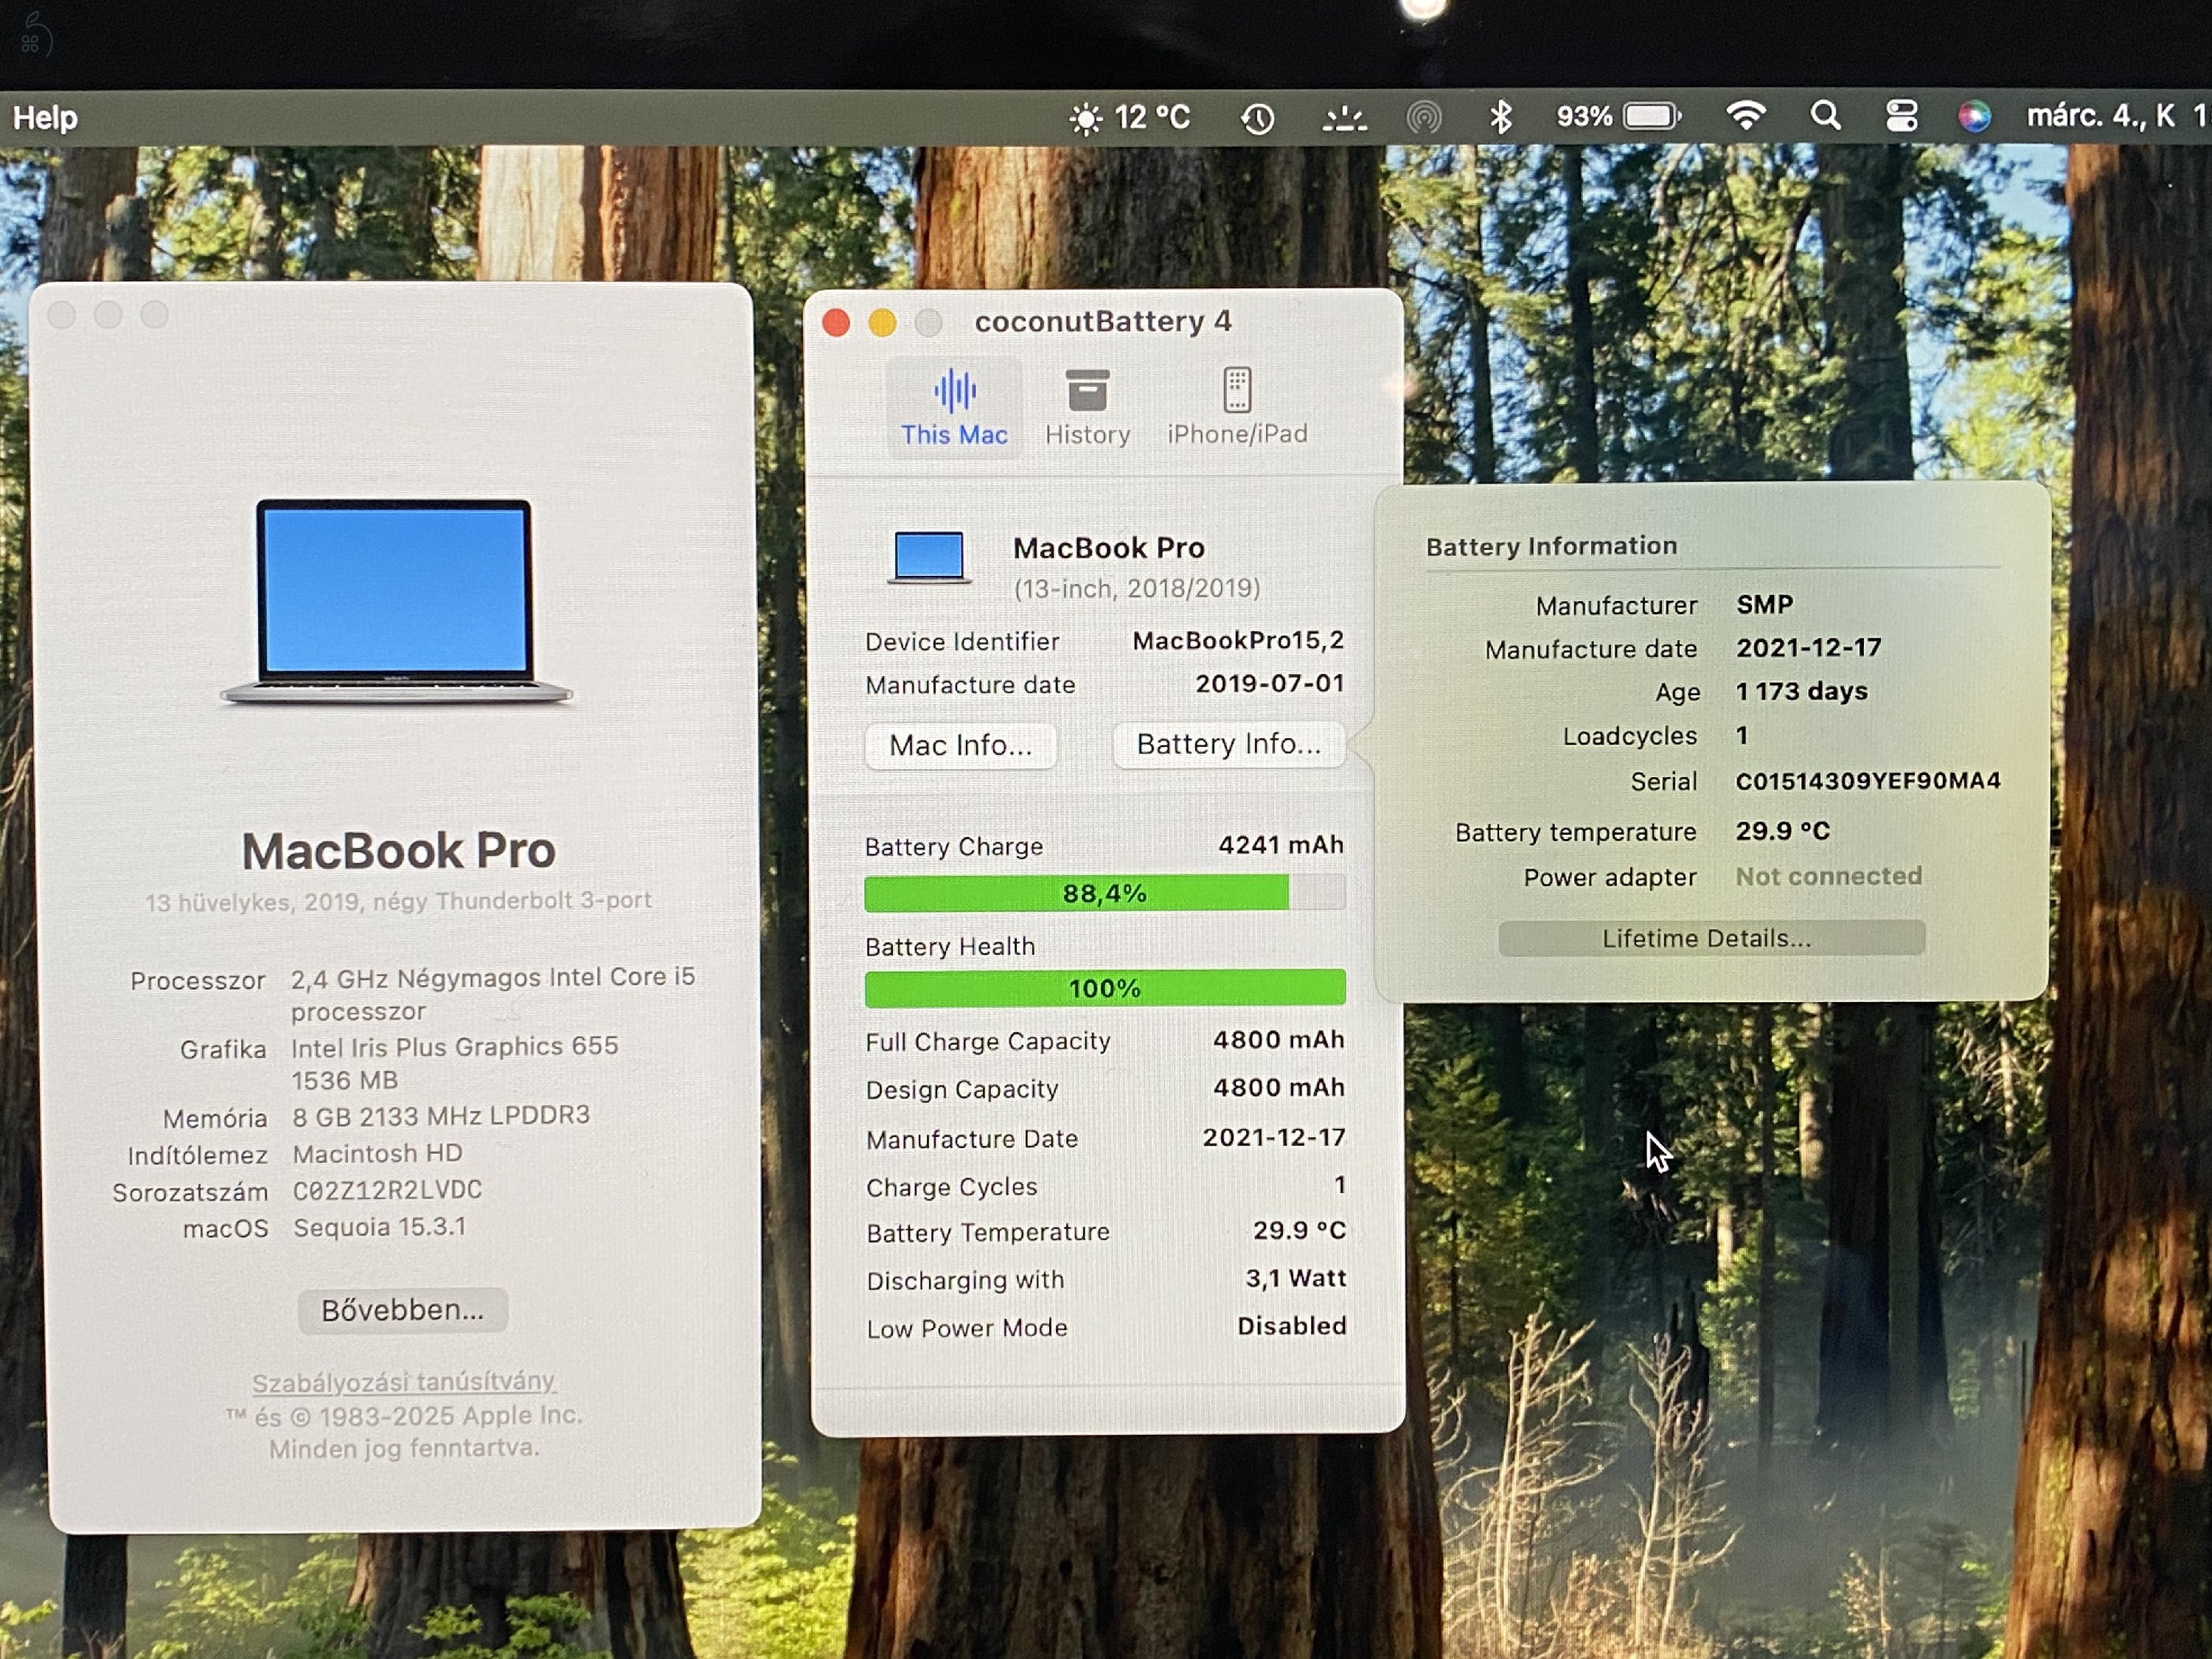
Task: Click the AirPlay menu bar icon
Action: [1425, 116]
